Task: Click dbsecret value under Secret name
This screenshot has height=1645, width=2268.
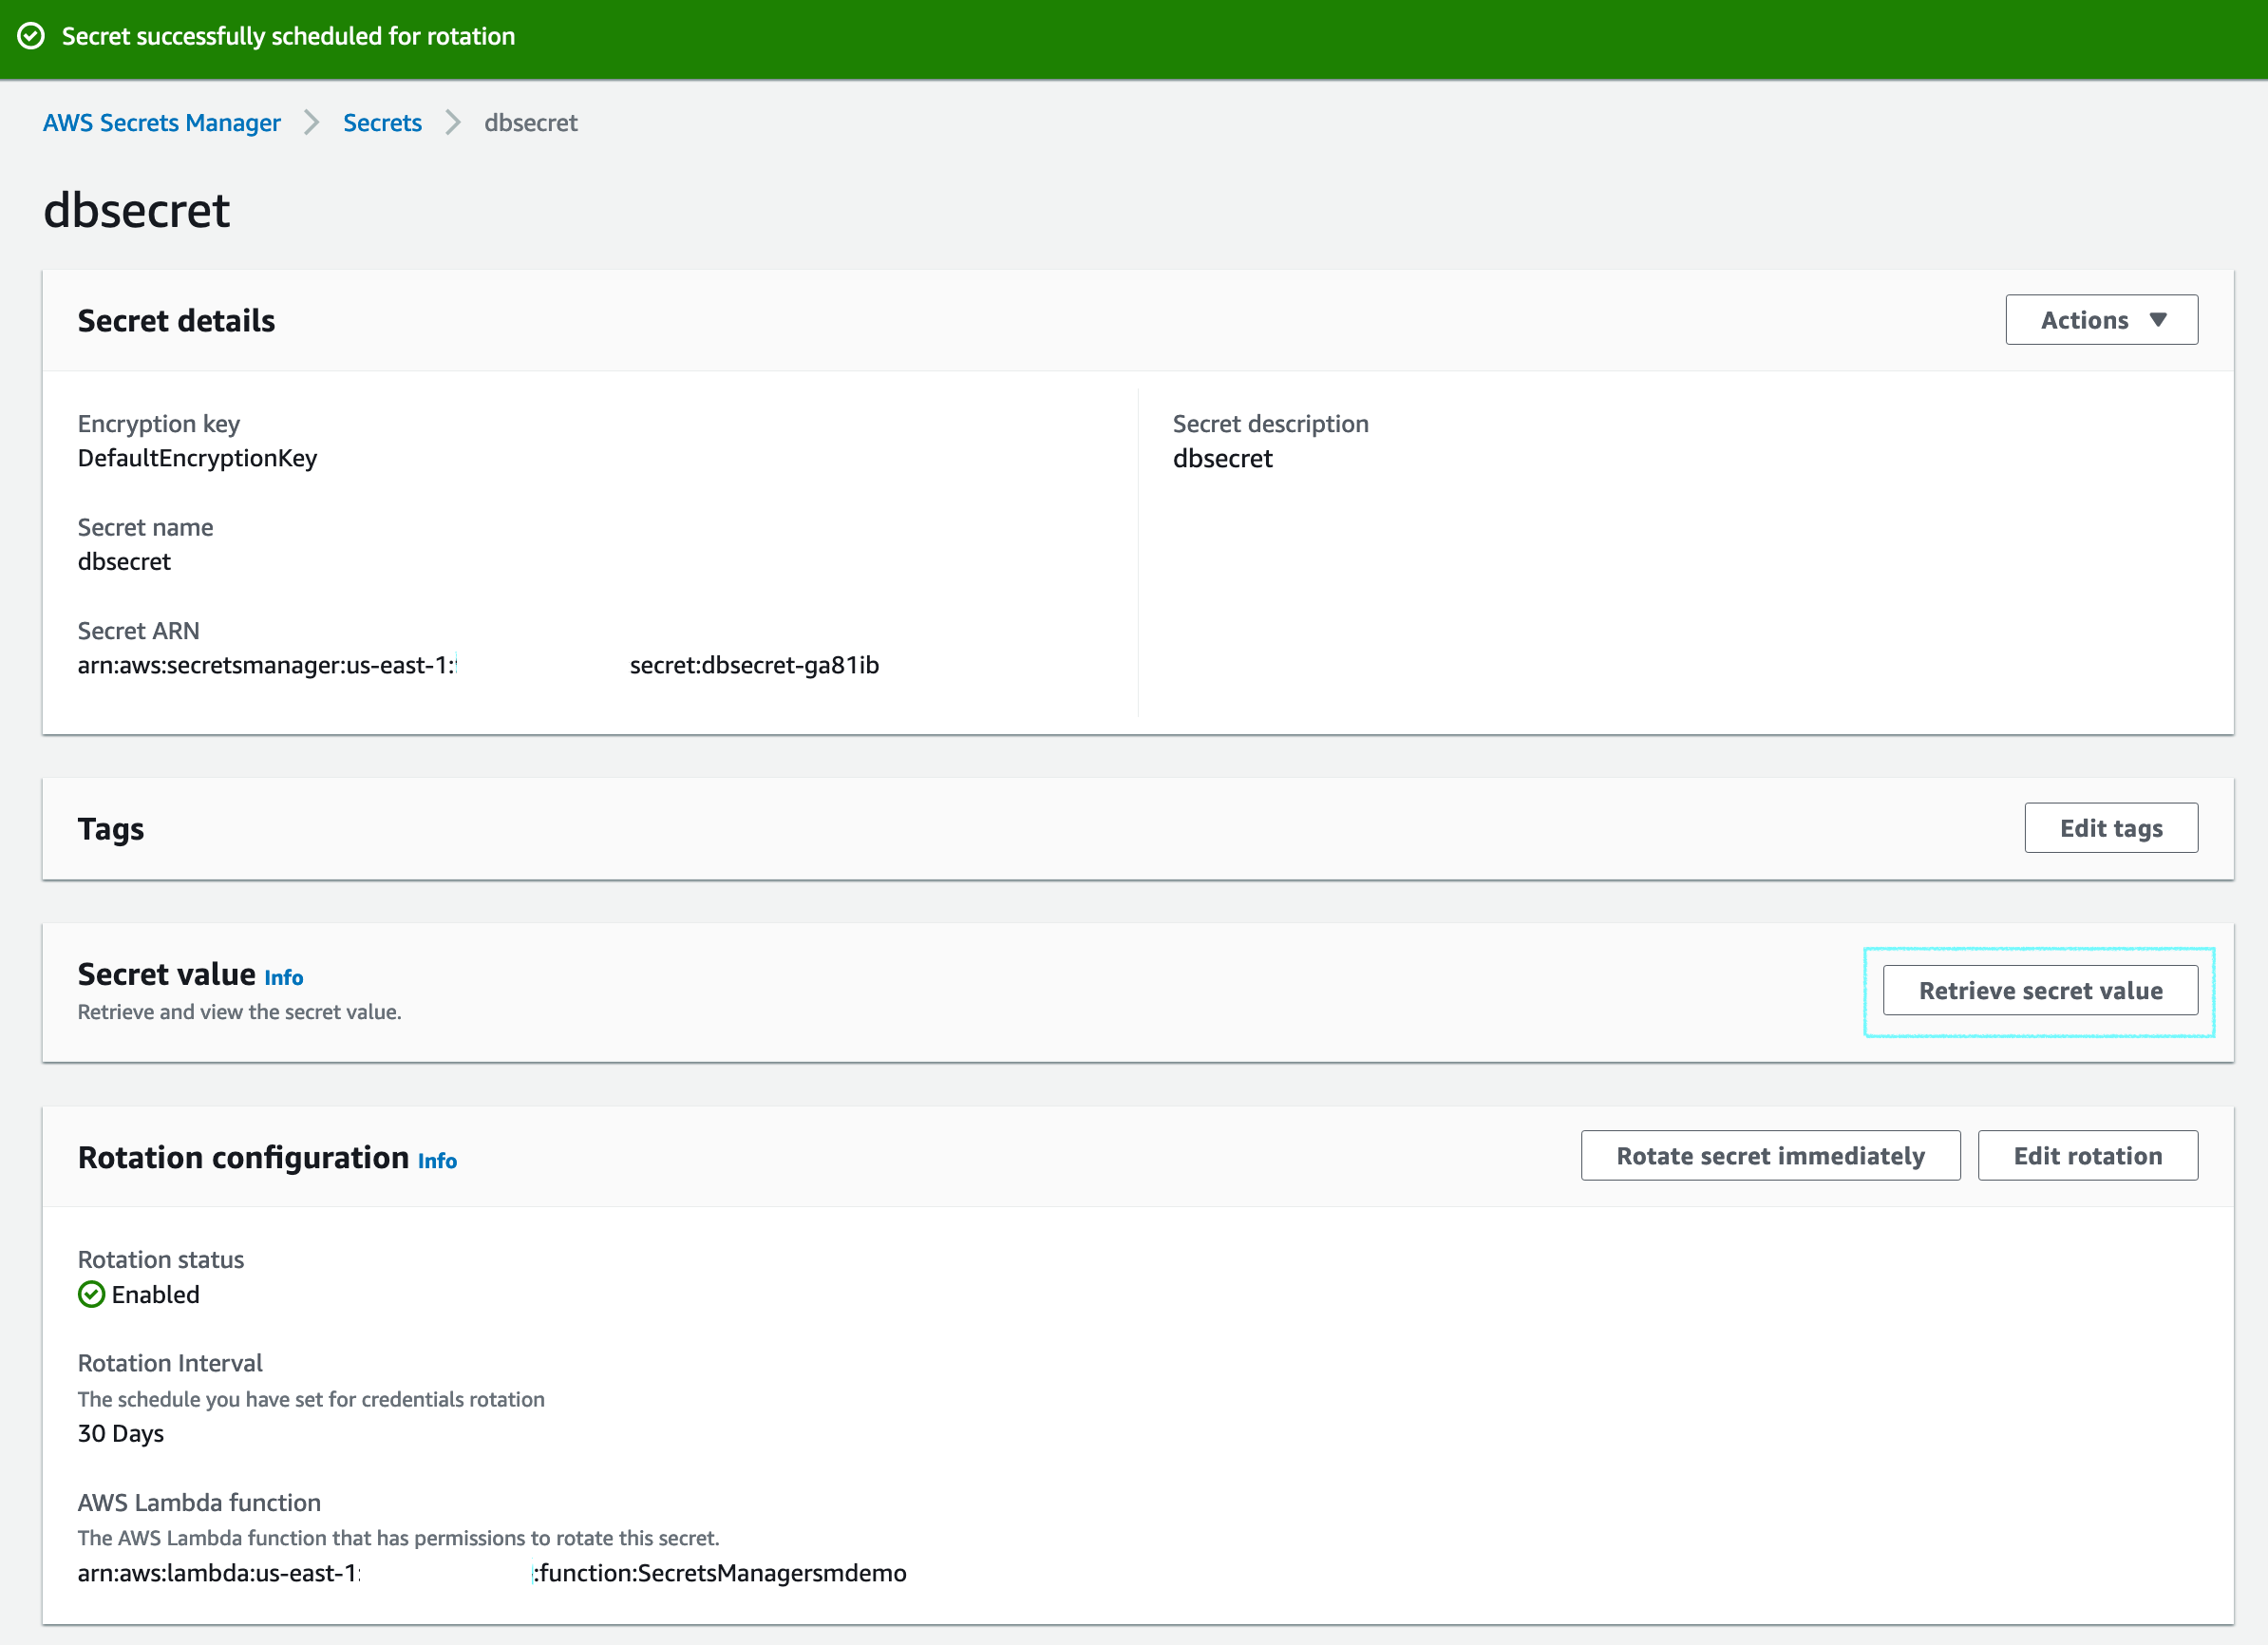Action: pyautogui.click(x=124, y=561)
